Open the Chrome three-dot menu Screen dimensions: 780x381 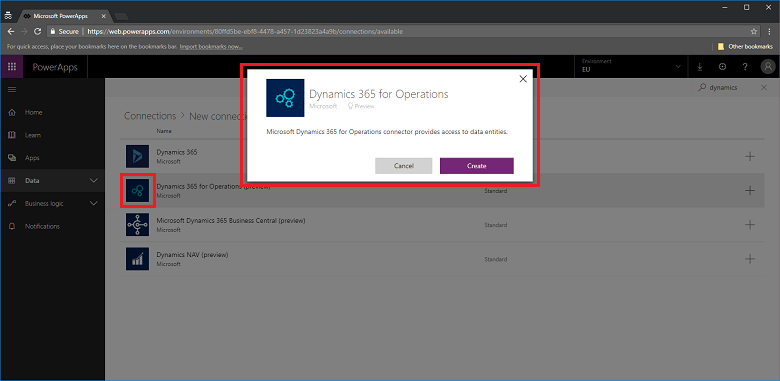coord(770,31)
